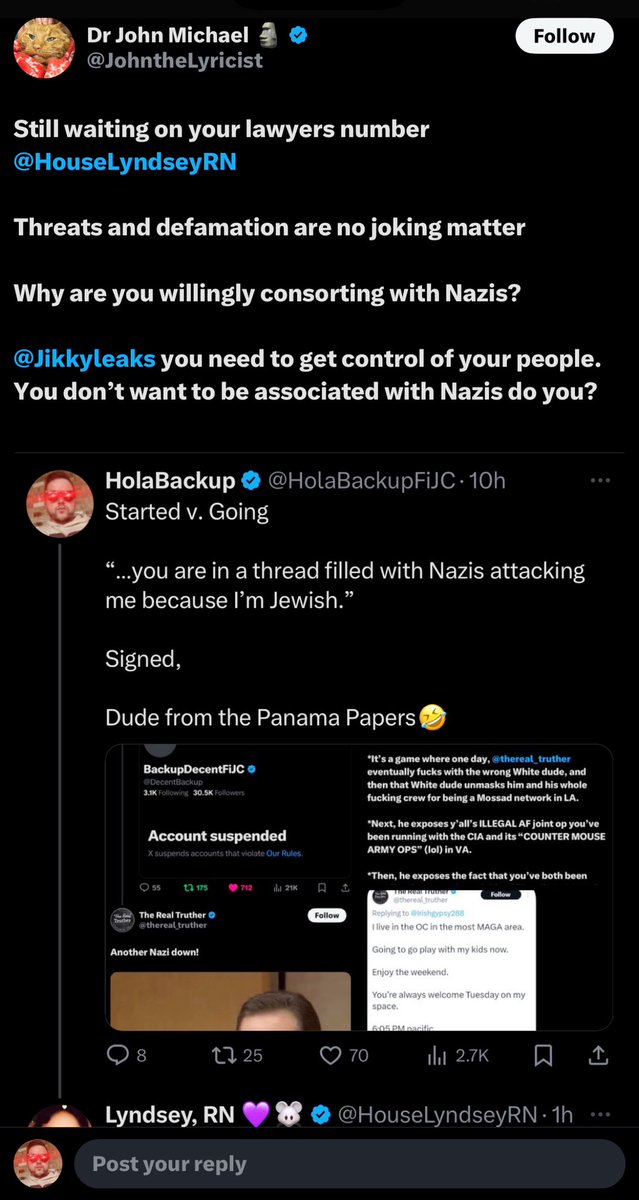This screenshot has width=639, height=1200.
Task: Open Dr John Michael's cat profile picture
Action: (43, 47)
